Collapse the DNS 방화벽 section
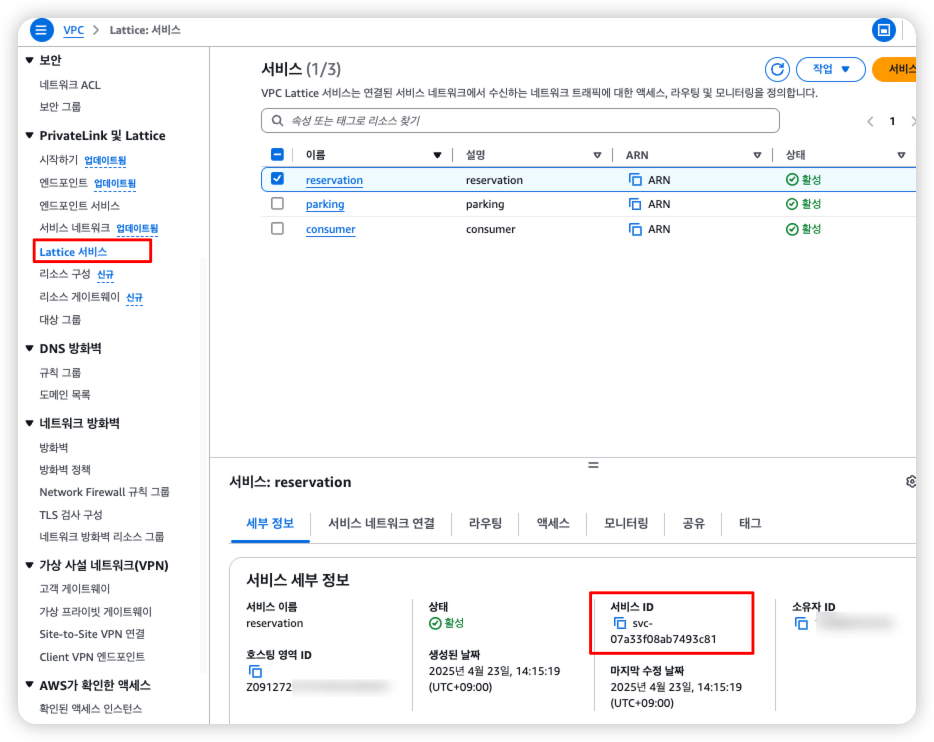Image resolution: width=934 pixels, height=742 pixels. pos(29,348)
